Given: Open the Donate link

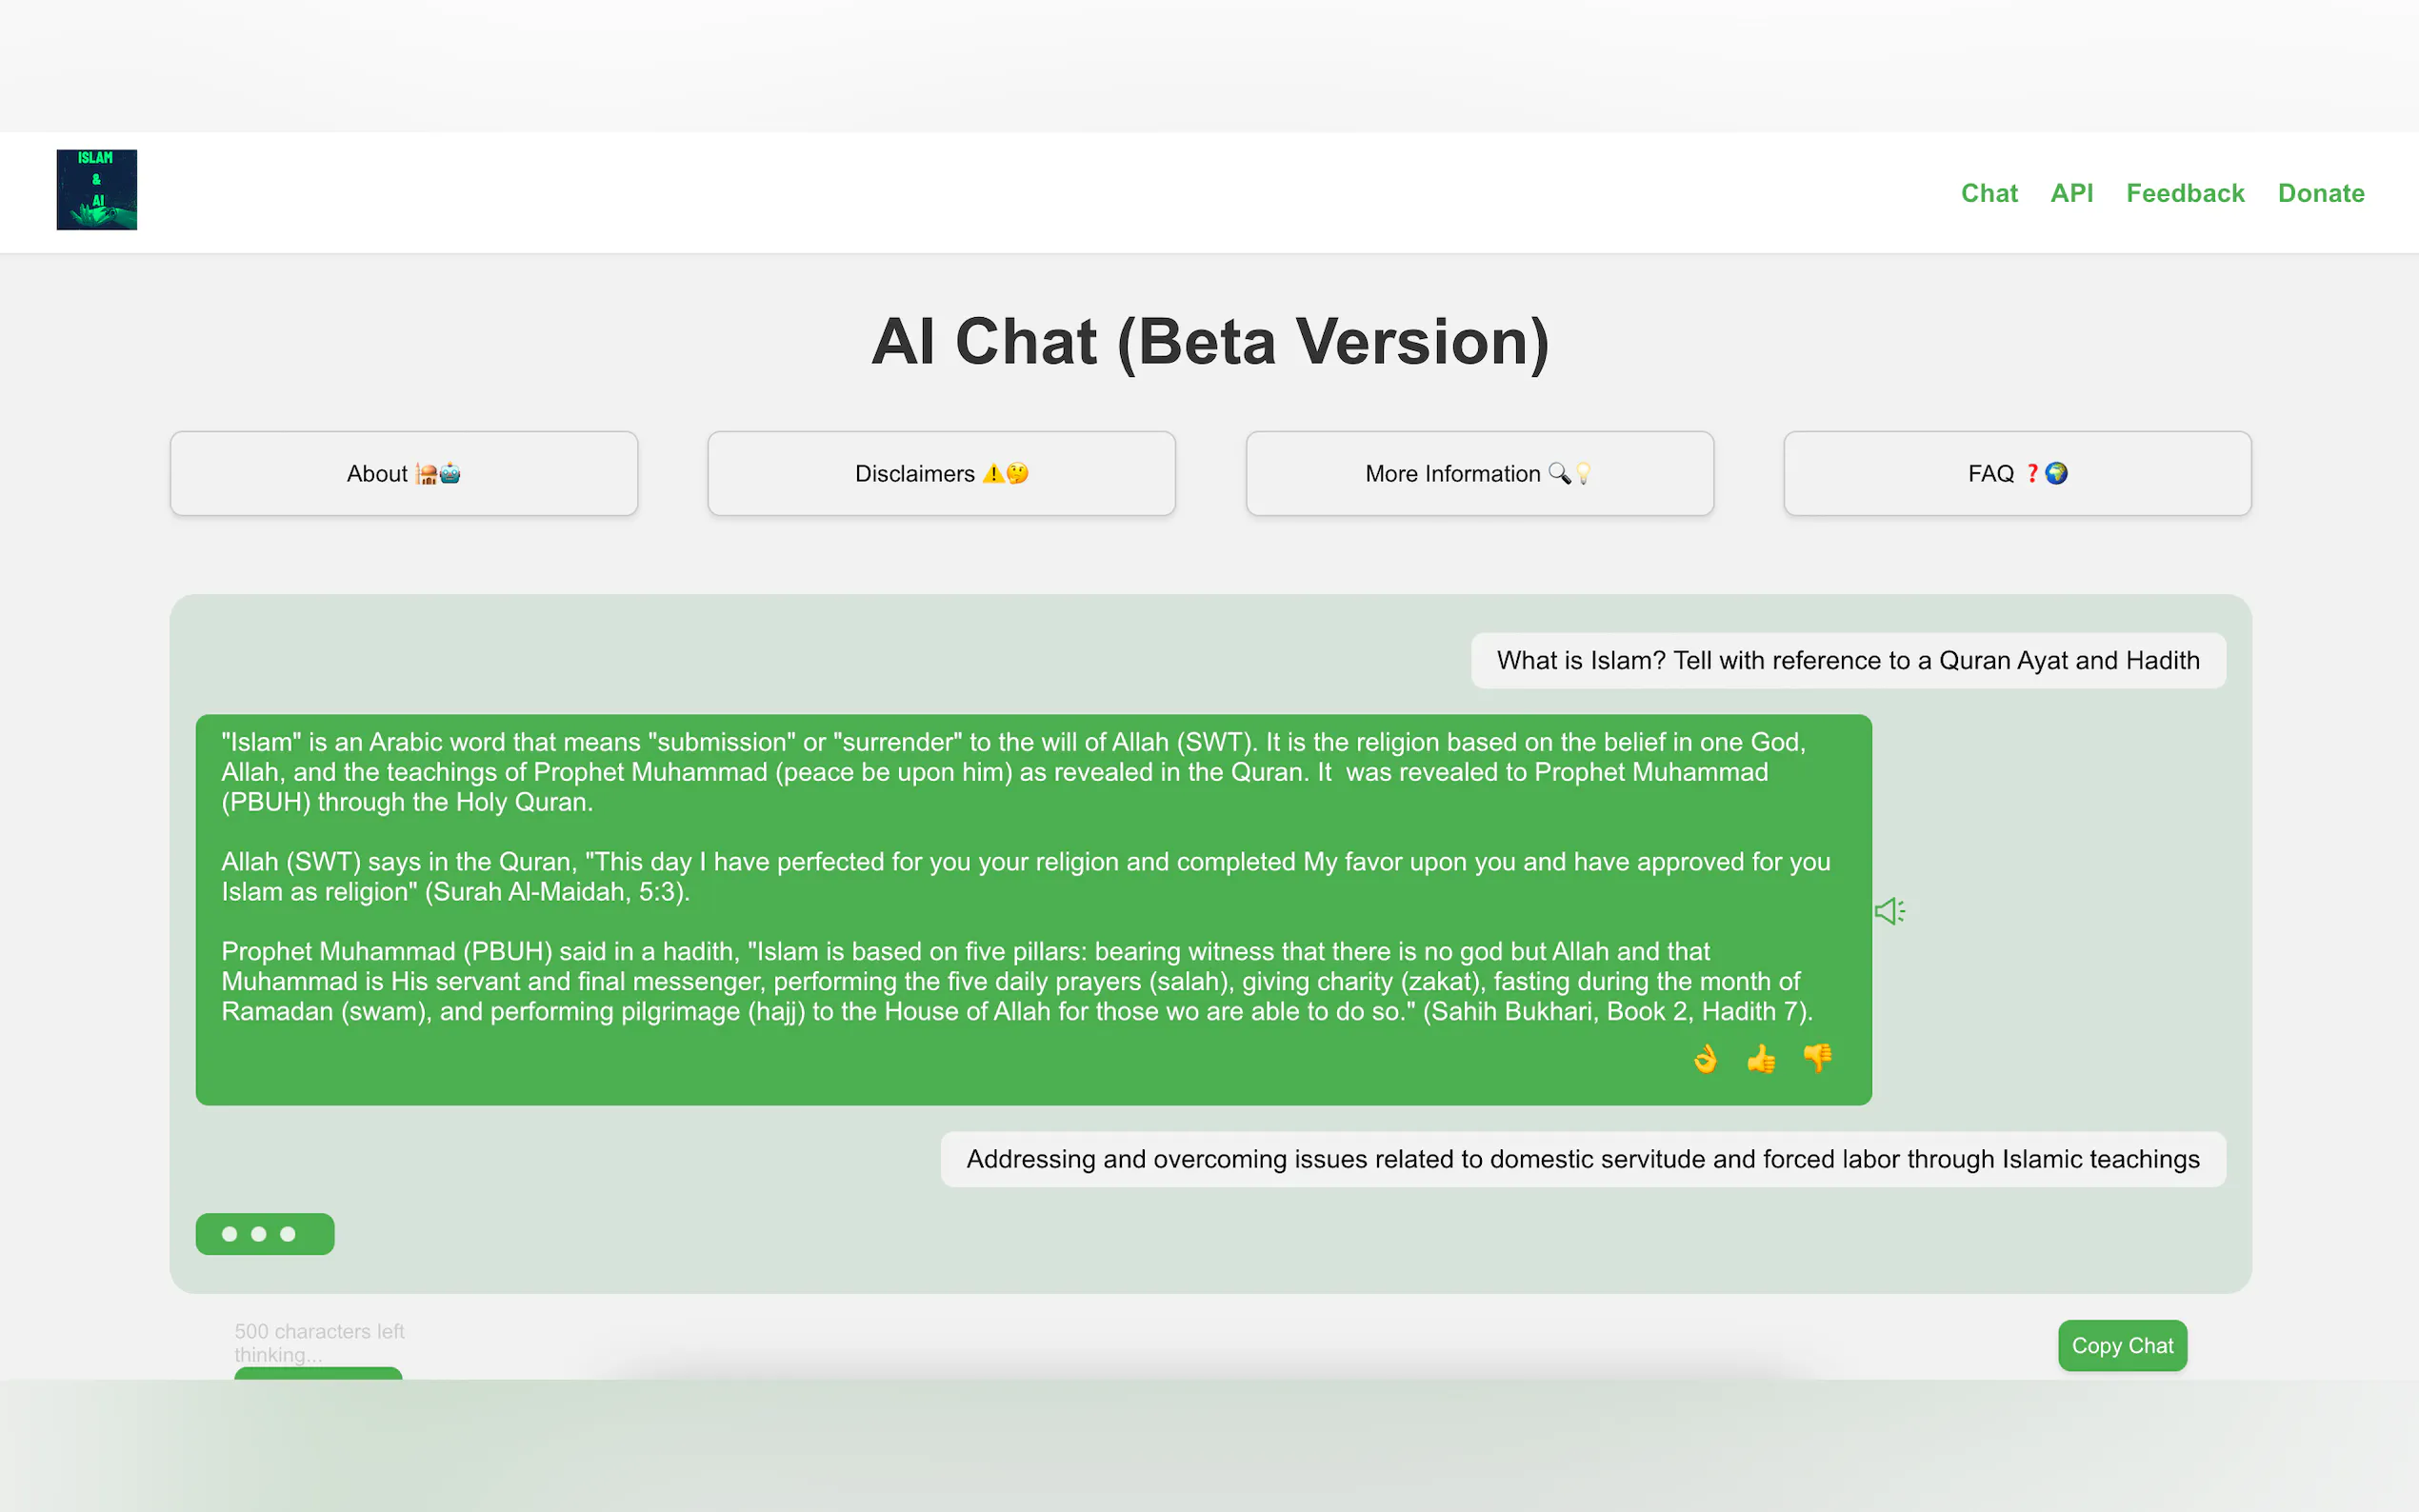Looking at the screenshot, I should click(x=2320, y=193).
